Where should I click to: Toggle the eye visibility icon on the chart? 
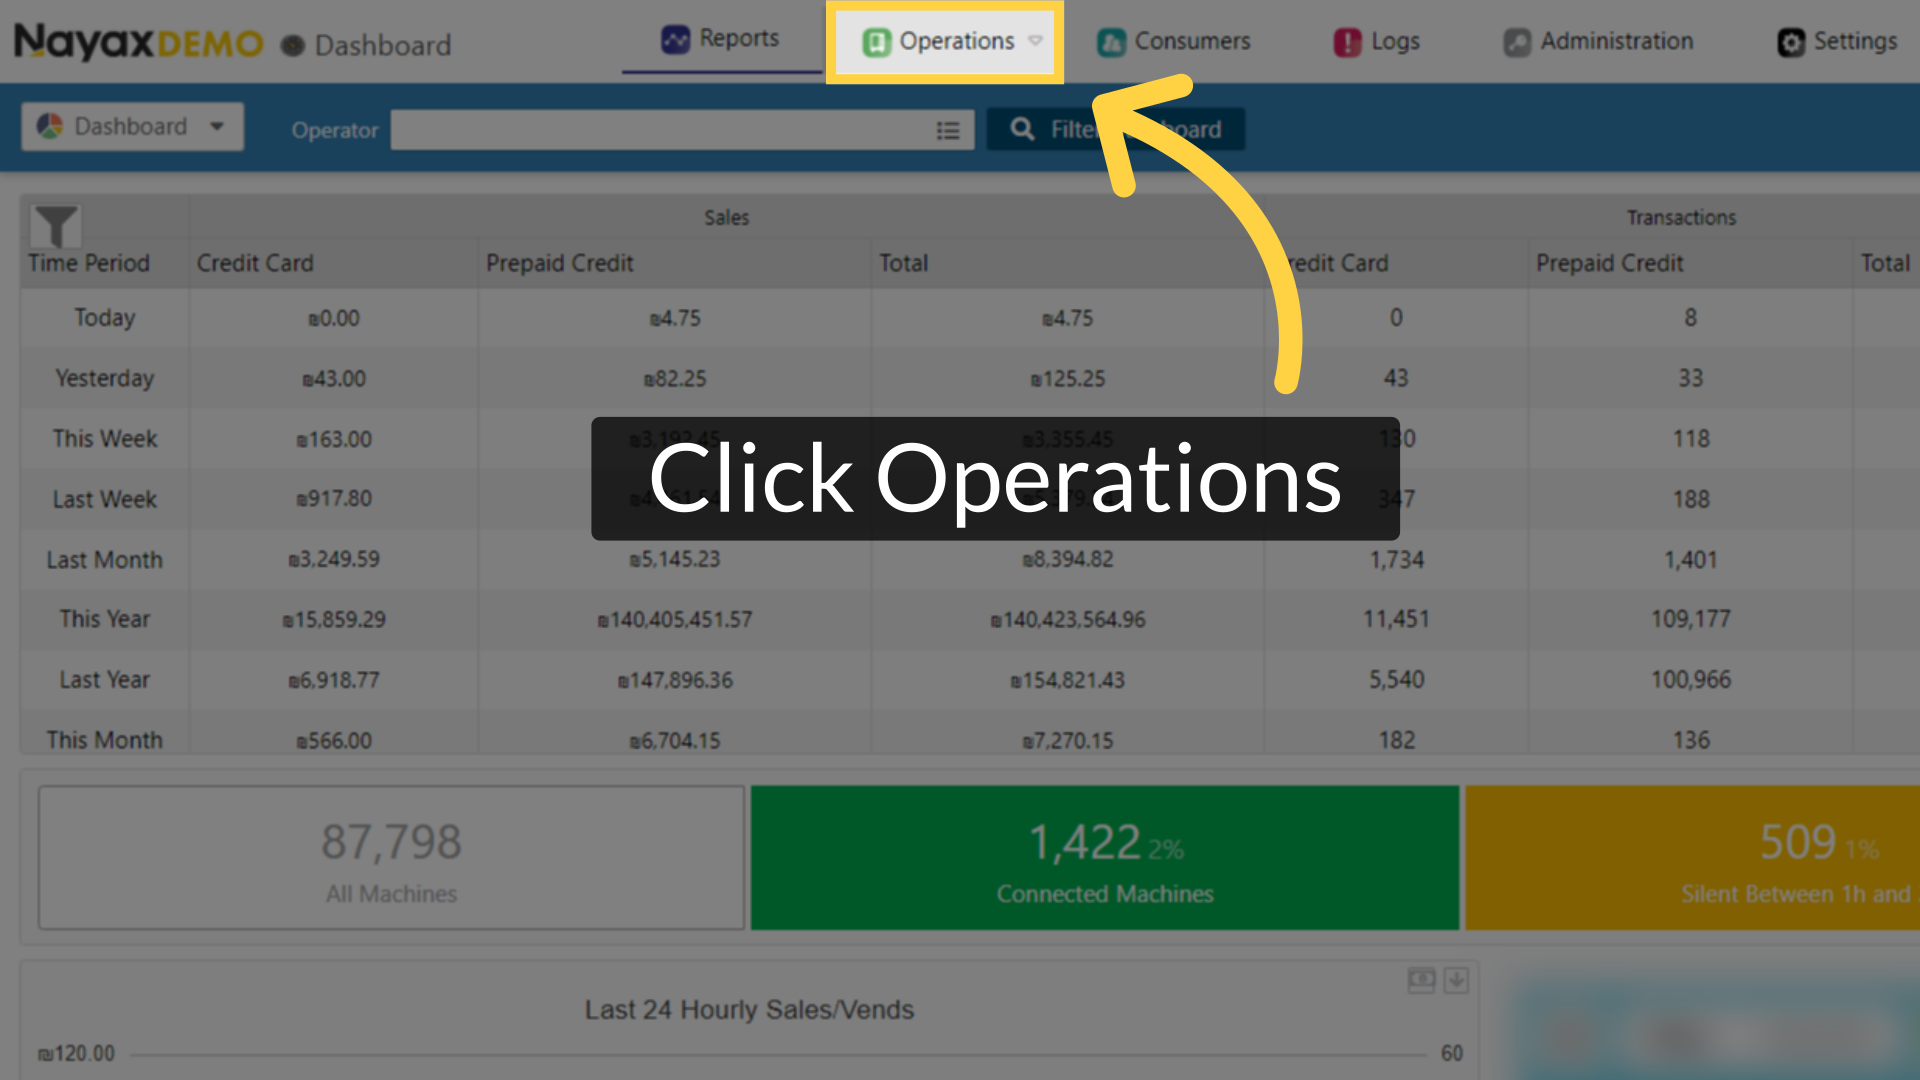point(1421,980)
